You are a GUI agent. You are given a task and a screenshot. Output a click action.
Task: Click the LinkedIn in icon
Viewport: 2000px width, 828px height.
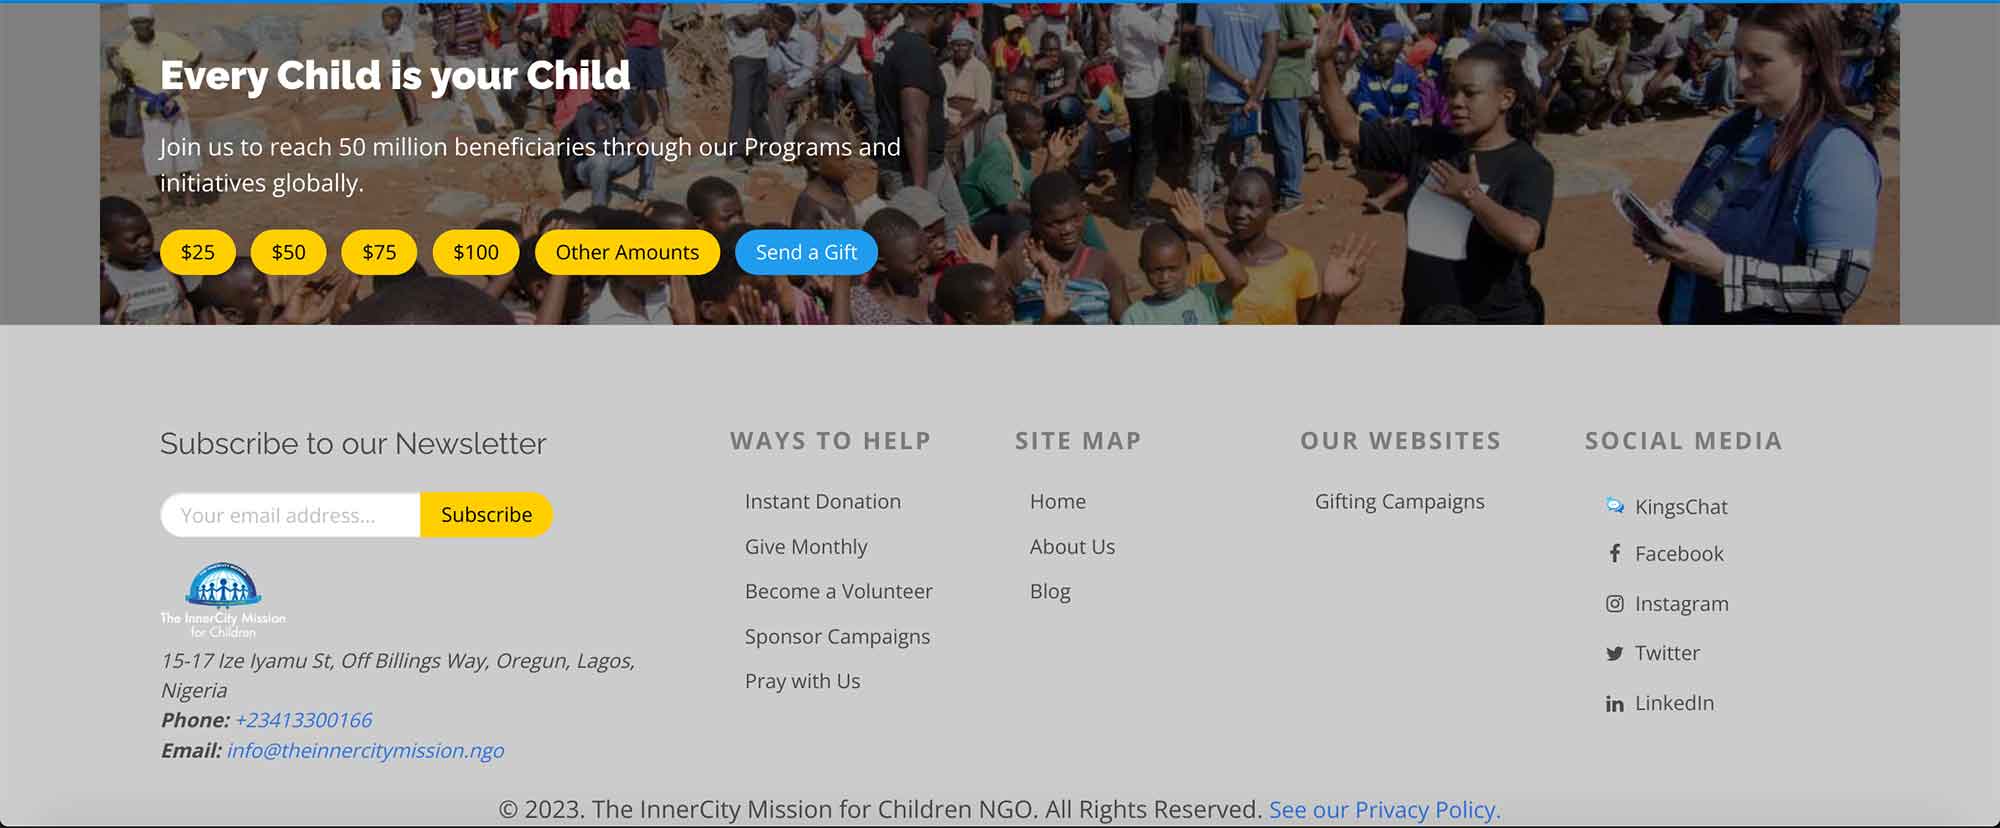pyautogui.click(x=1615, y=703)
